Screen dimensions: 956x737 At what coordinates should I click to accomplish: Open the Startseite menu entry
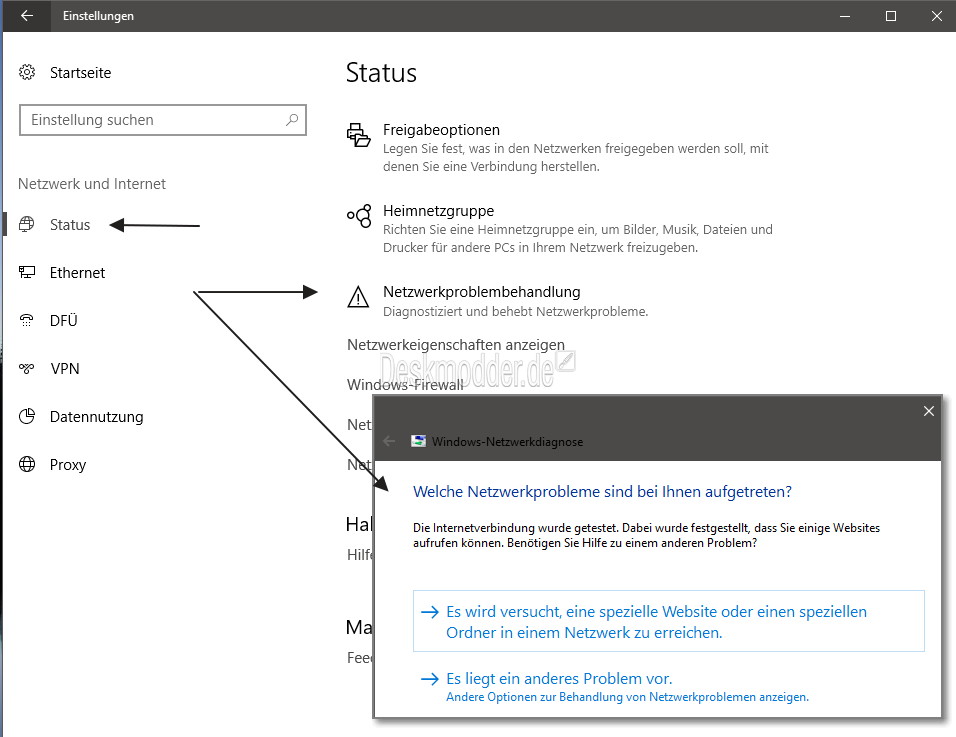[80, 73]
